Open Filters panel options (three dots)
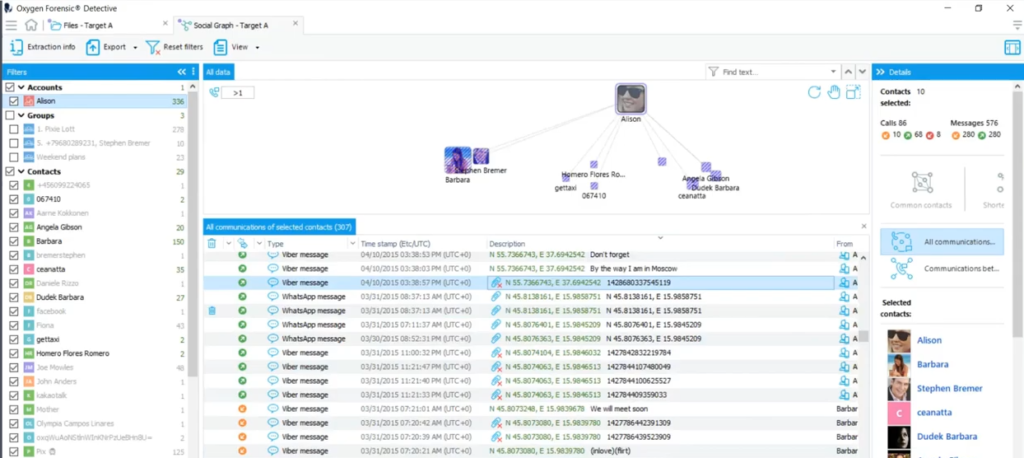 tap(193, 72)
